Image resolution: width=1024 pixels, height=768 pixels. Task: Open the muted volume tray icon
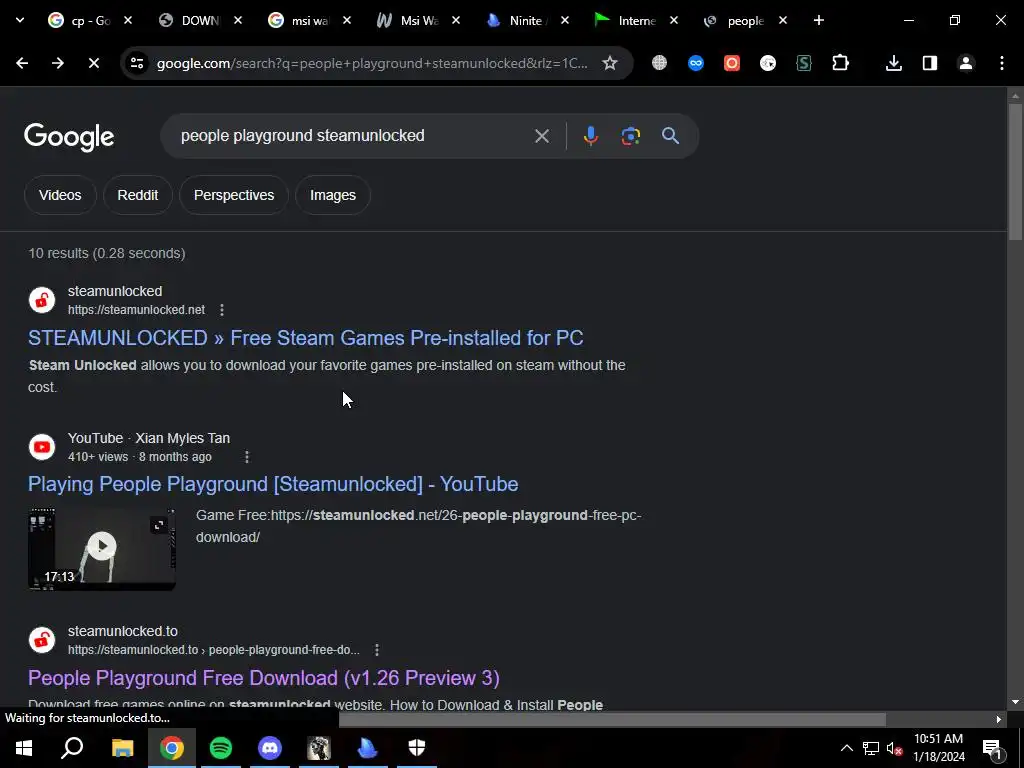click(894, 748)
